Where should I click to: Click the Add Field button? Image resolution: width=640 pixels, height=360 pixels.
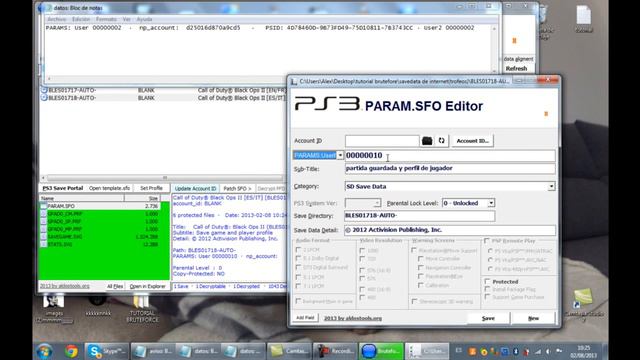point(305,318)
